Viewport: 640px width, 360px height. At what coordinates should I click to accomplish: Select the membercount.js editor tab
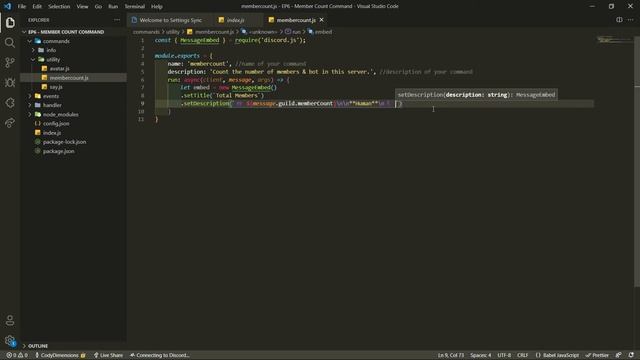[x=296, y=20]
